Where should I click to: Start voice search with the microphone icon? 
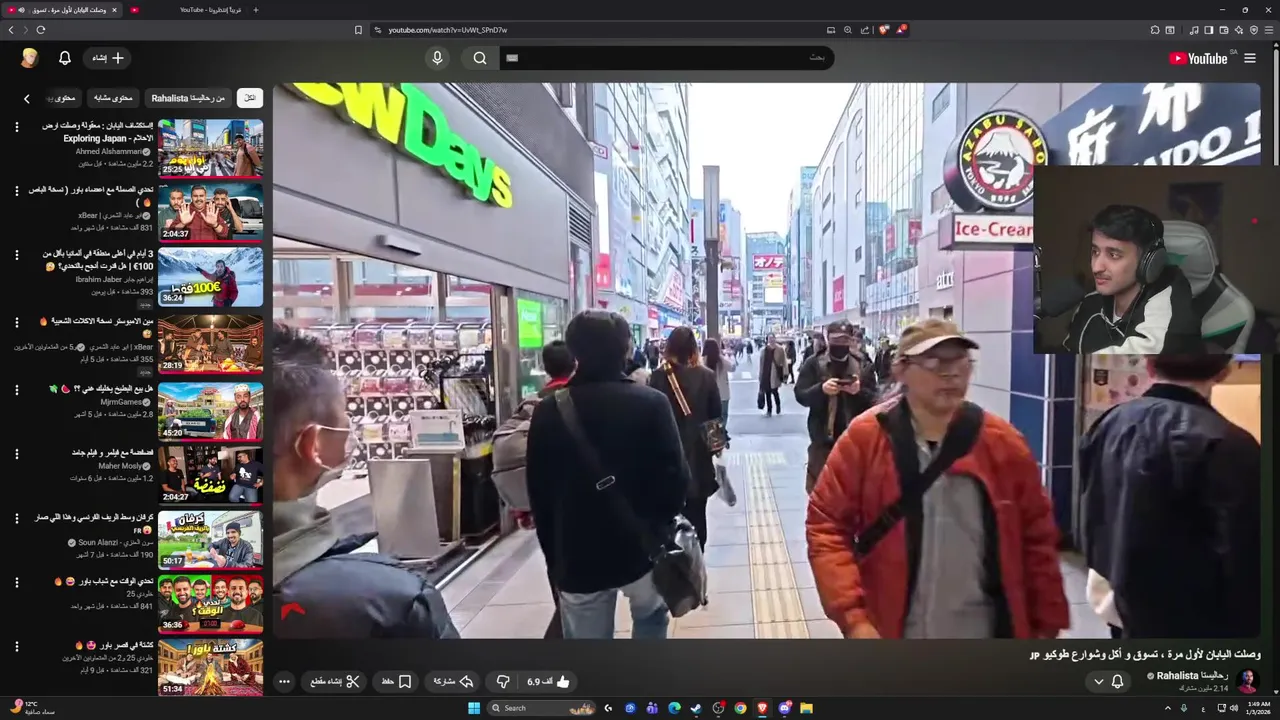(437, 58)
